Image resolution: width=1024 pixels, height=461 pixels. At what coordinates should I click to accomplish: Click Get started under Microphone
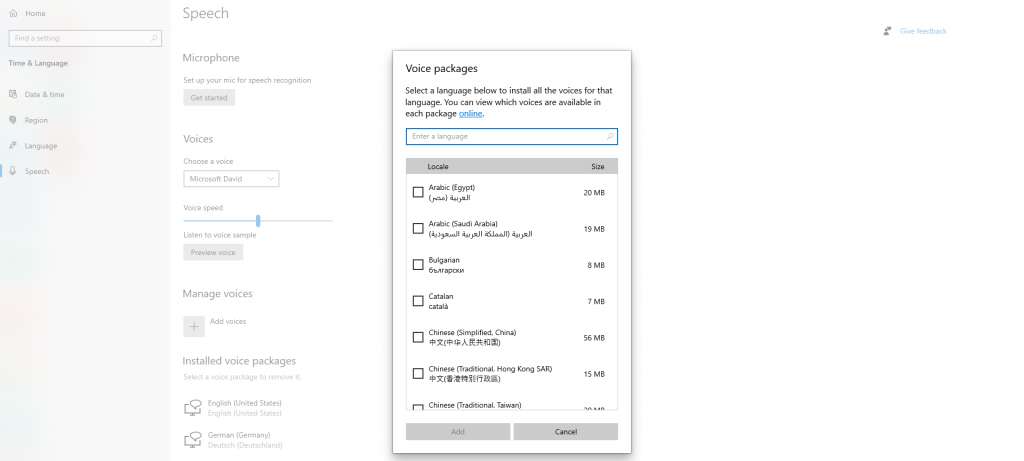(x=209, y=98)
